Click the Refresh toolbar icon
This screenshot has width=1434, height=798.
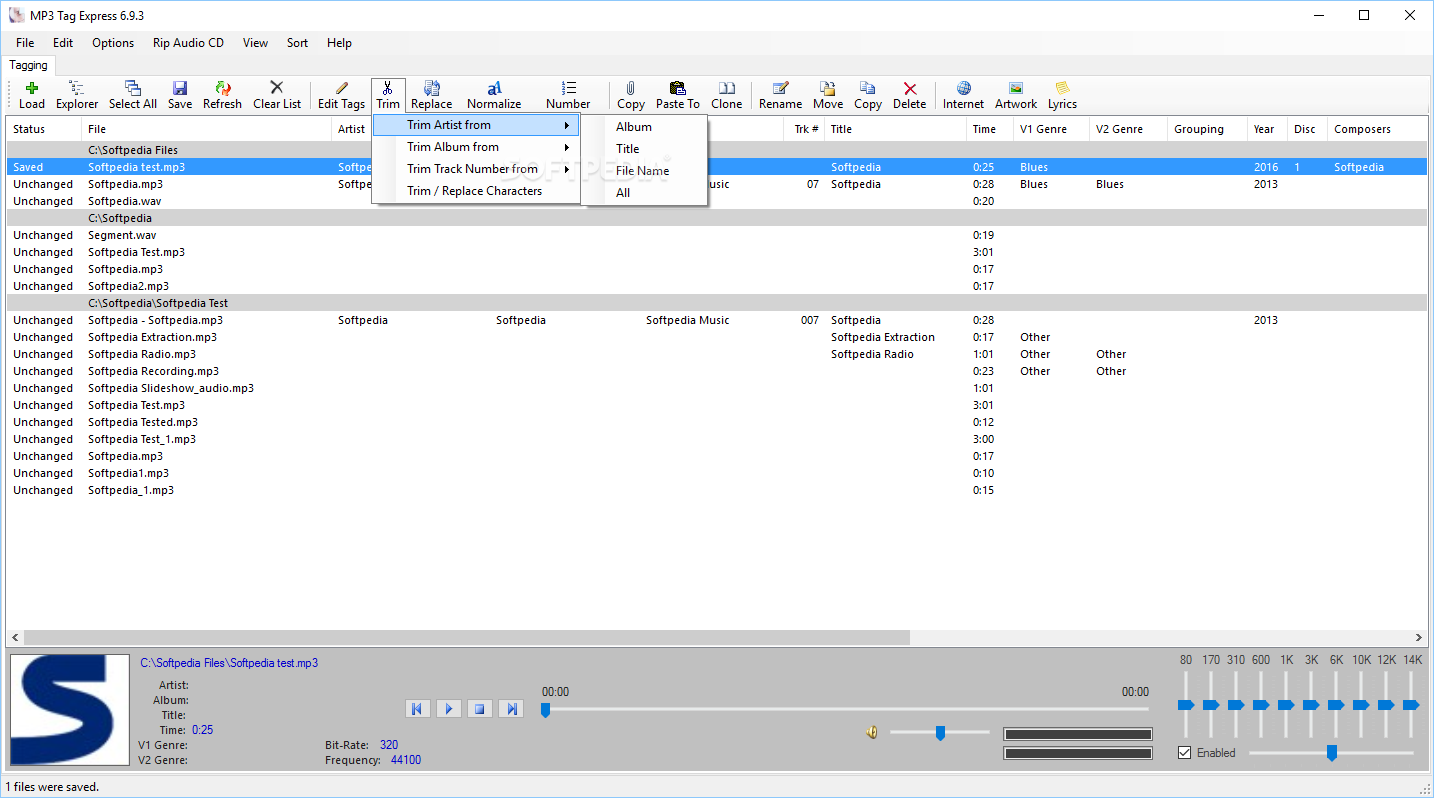click(222, 95)
